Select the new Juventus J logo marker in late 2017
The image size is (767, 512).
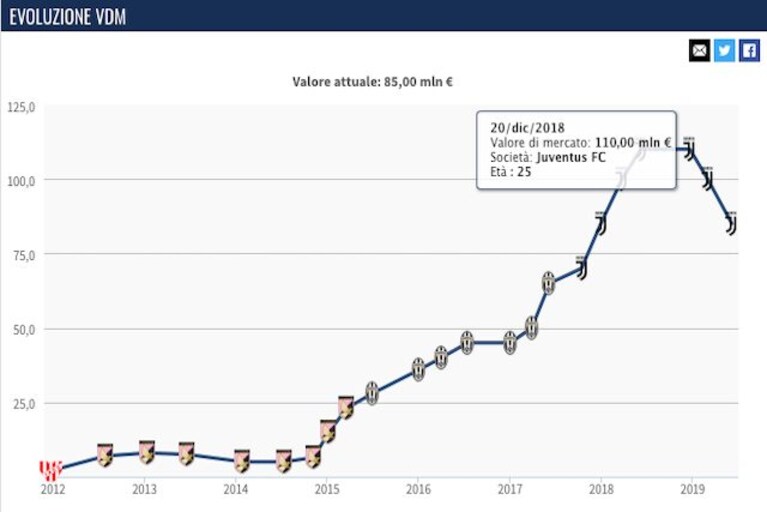(581, 267)
